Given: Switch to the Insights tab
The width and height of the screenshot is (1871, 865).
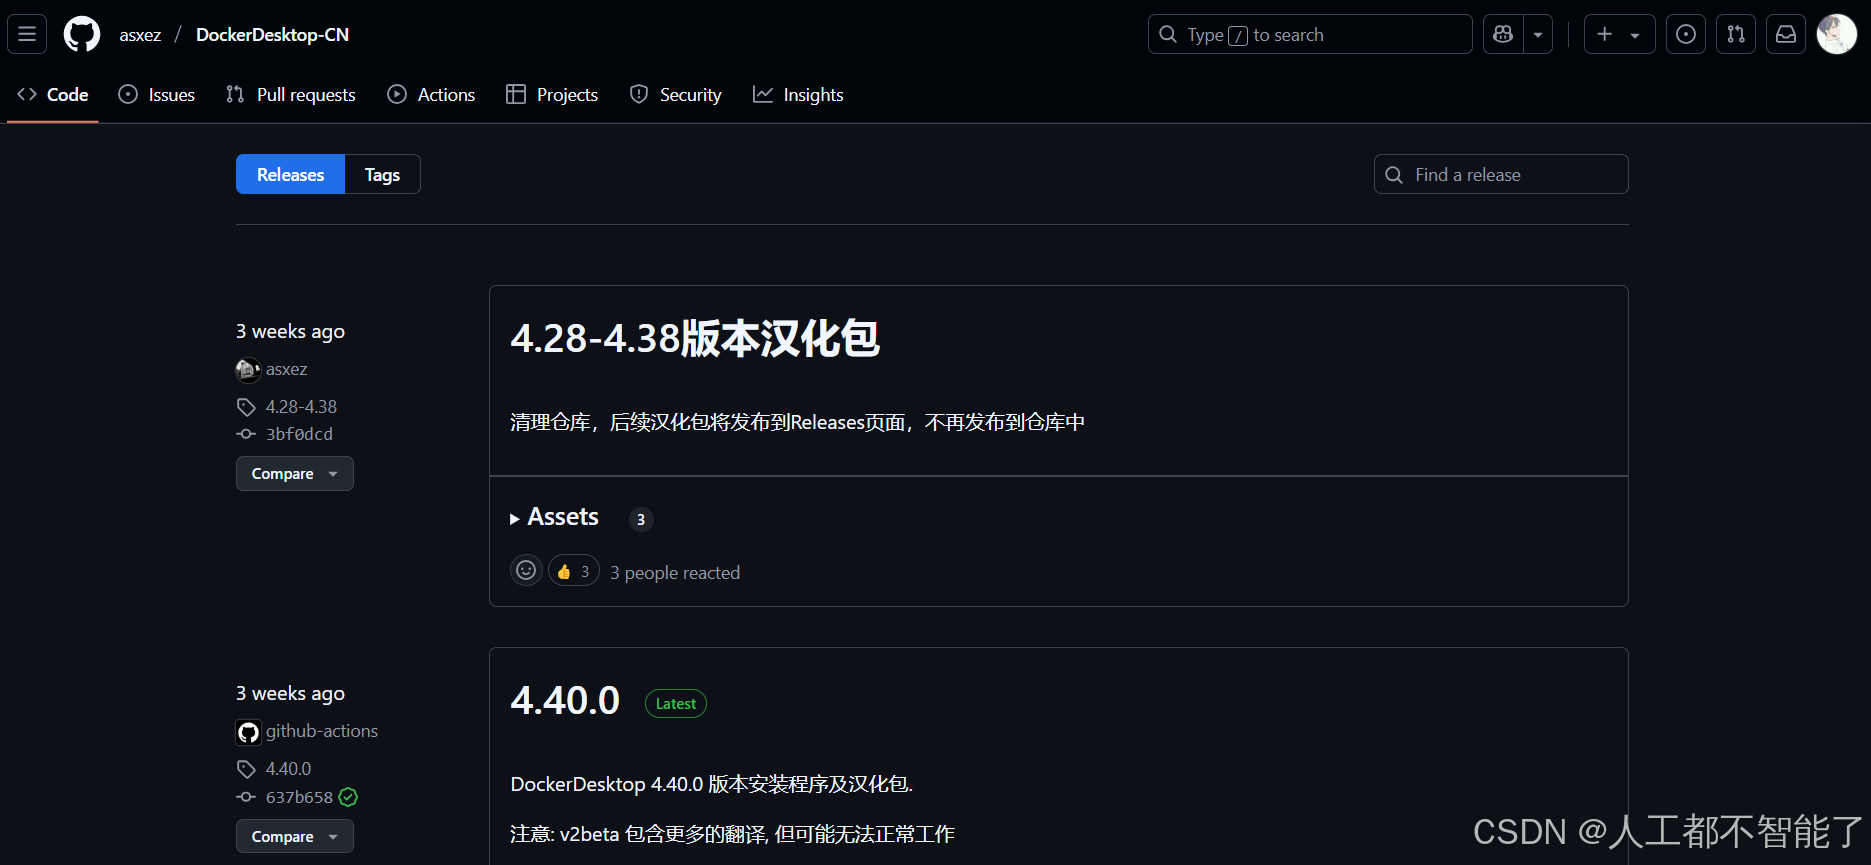Looking at the screenshot, I should point(798,94).
